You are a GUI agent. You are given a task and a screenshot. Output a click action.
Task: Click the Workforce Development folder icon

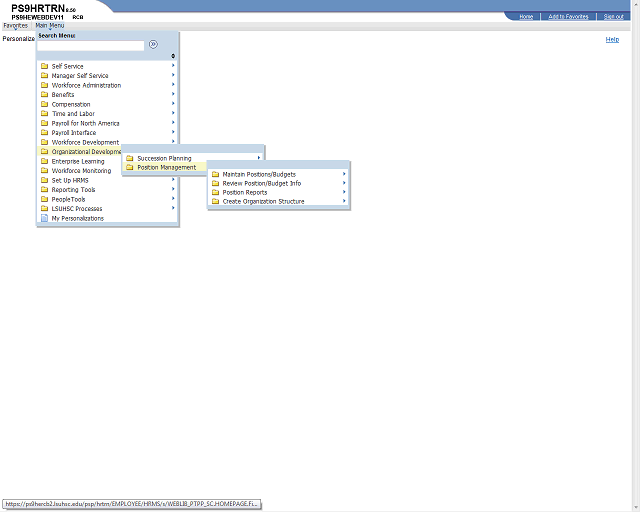[x=44, y=142]
